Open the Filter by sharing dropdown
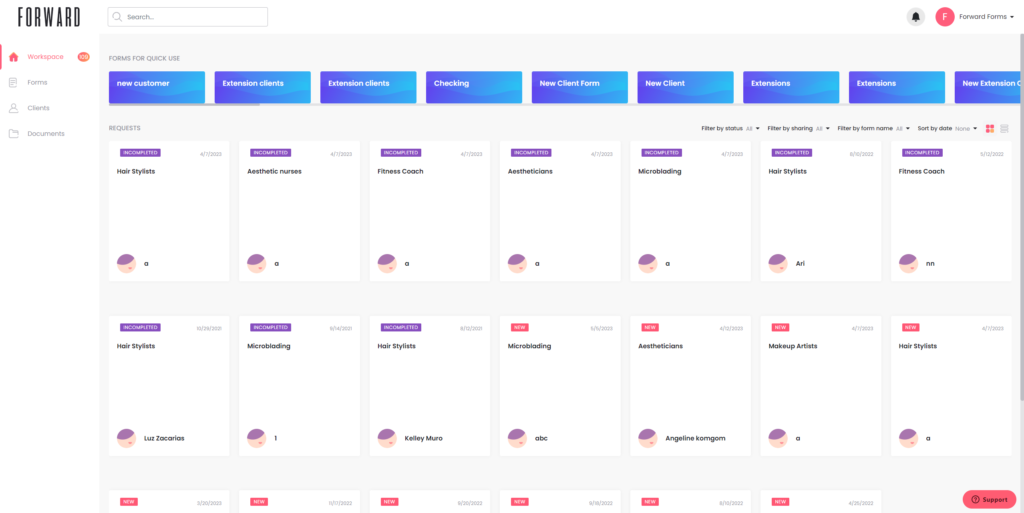1024x513 pixels. coord(799,129)
